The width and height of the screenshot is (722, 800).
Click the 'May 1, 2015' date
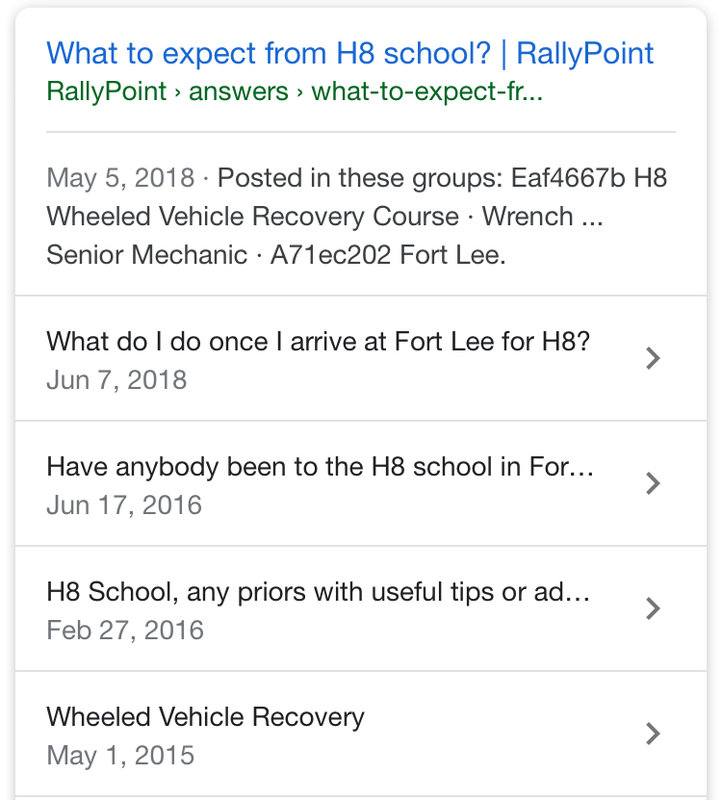click(x=120, y=756)
